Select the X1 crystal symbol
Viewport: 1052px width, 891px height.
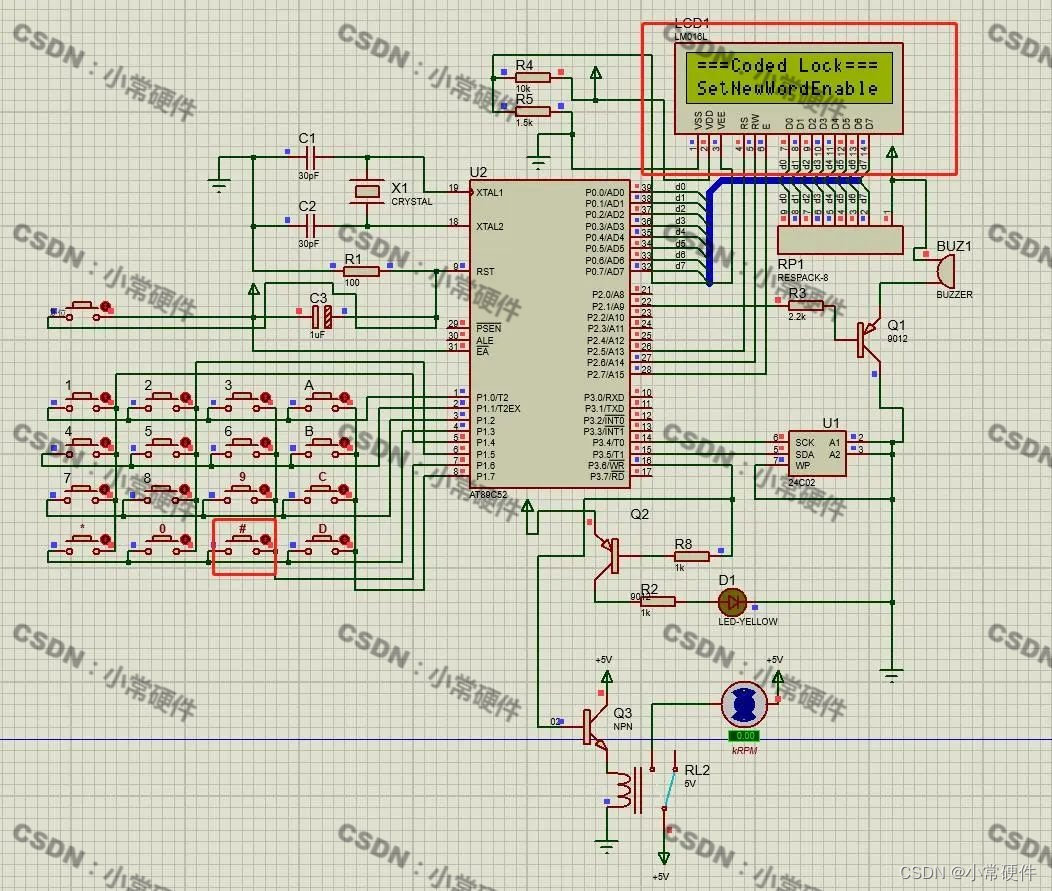click(367, 191)
